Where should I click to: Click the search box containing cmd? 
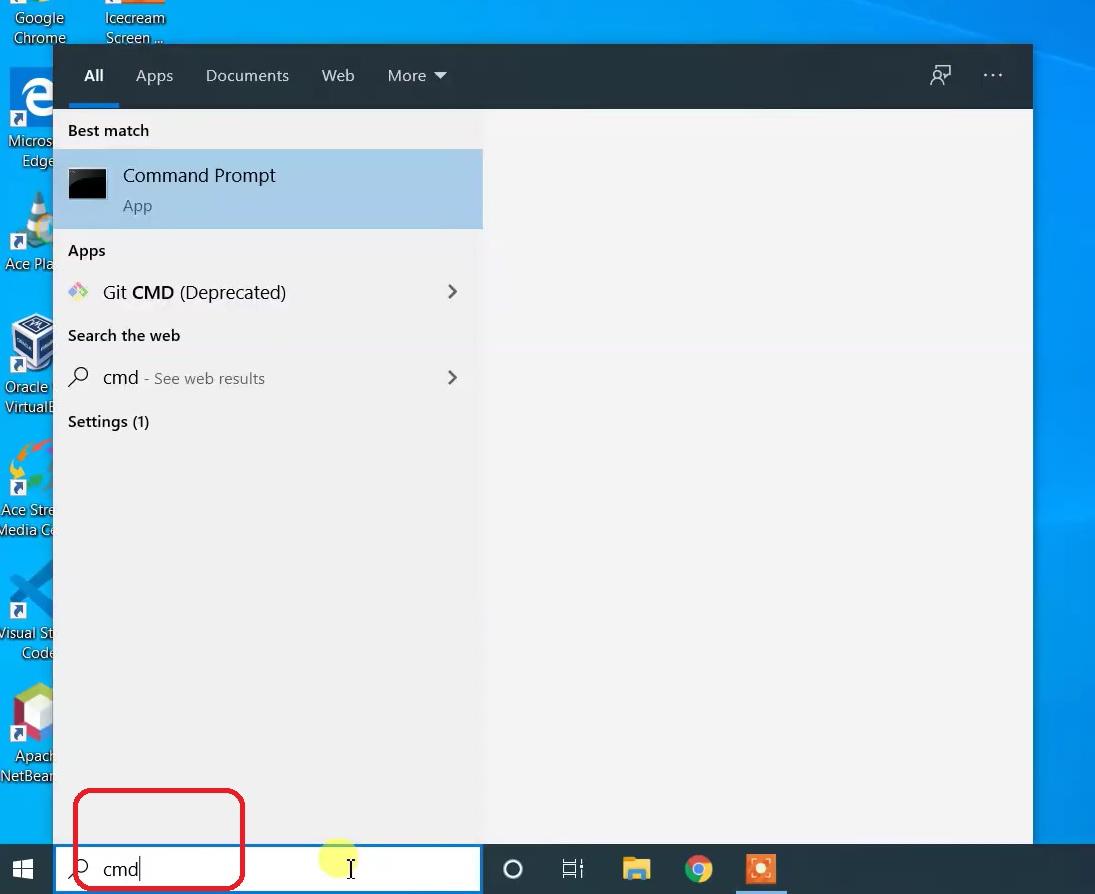(x=268, y=869)
